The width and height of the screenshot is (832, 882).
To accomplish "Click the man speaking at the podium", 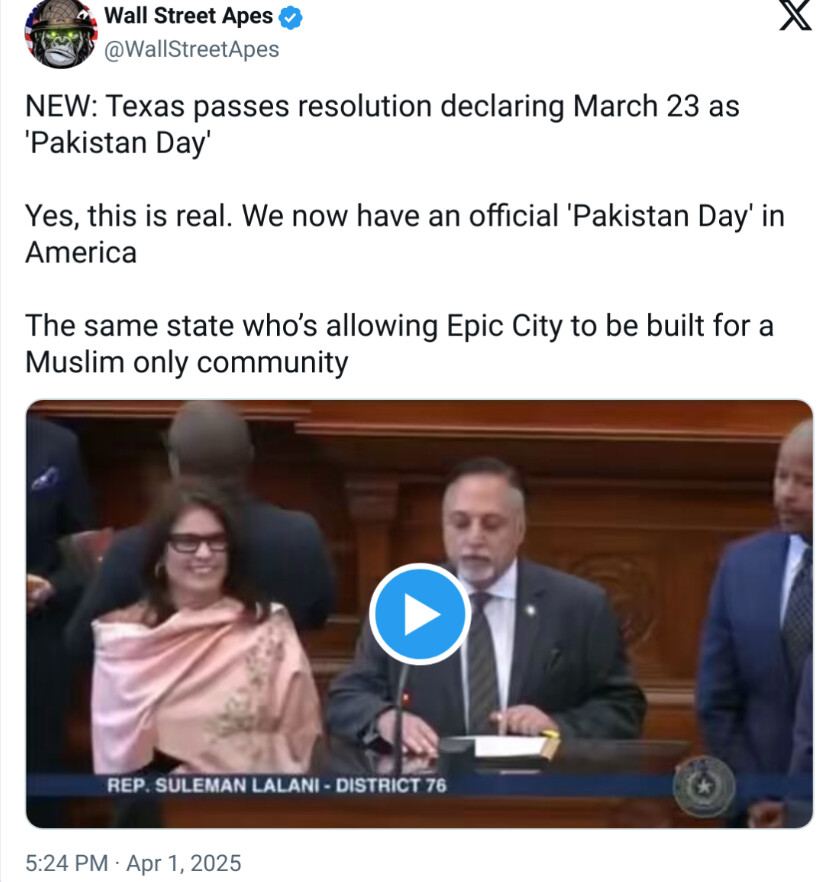I will [489, 608].
